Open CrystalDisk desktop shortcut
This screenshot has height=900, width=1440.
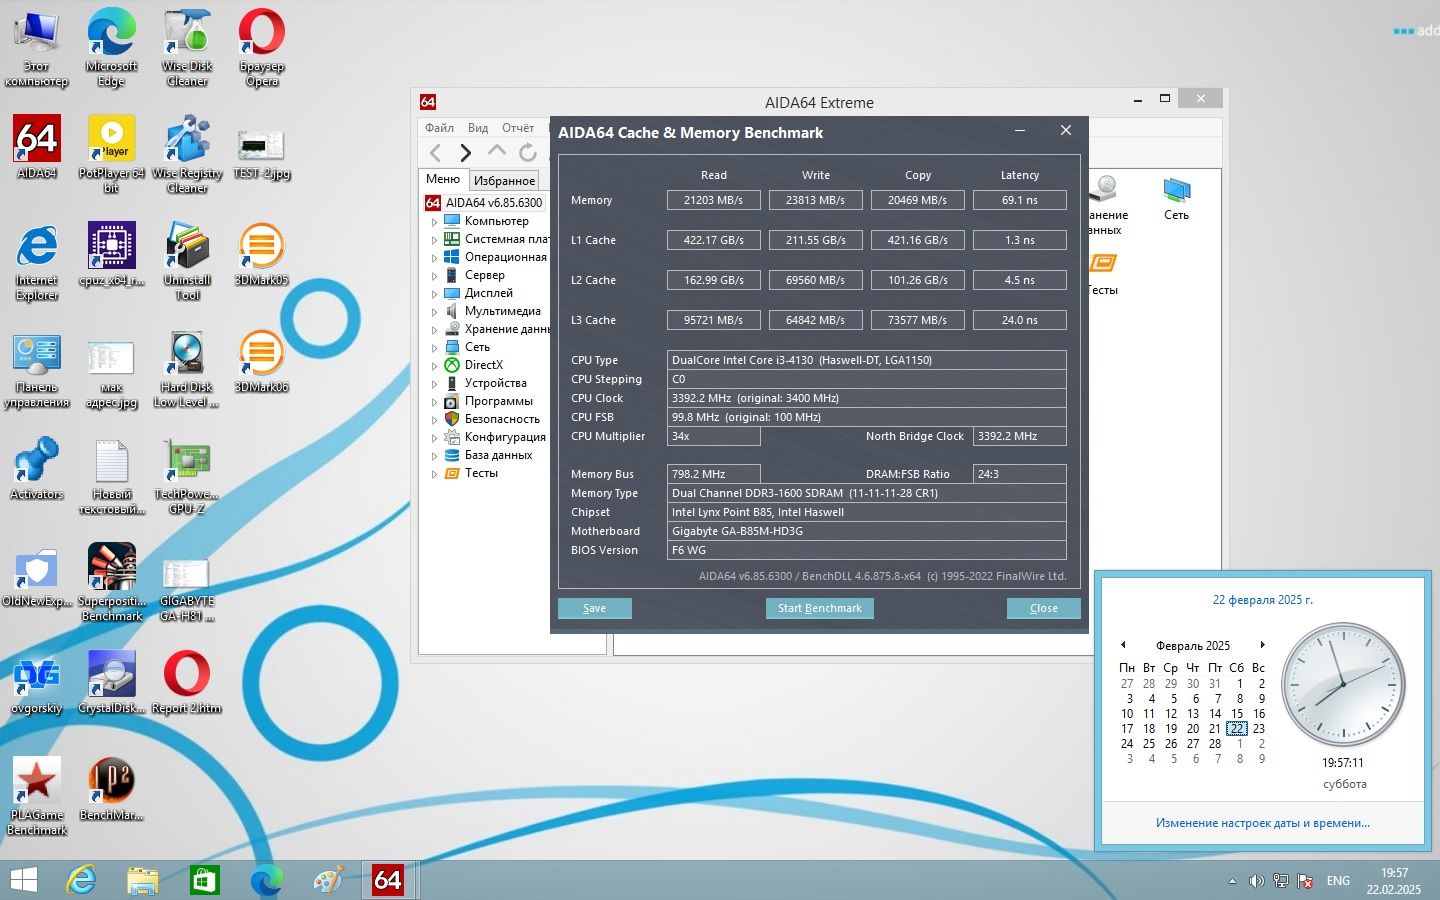pyautogui.click(x=112, y=682)
